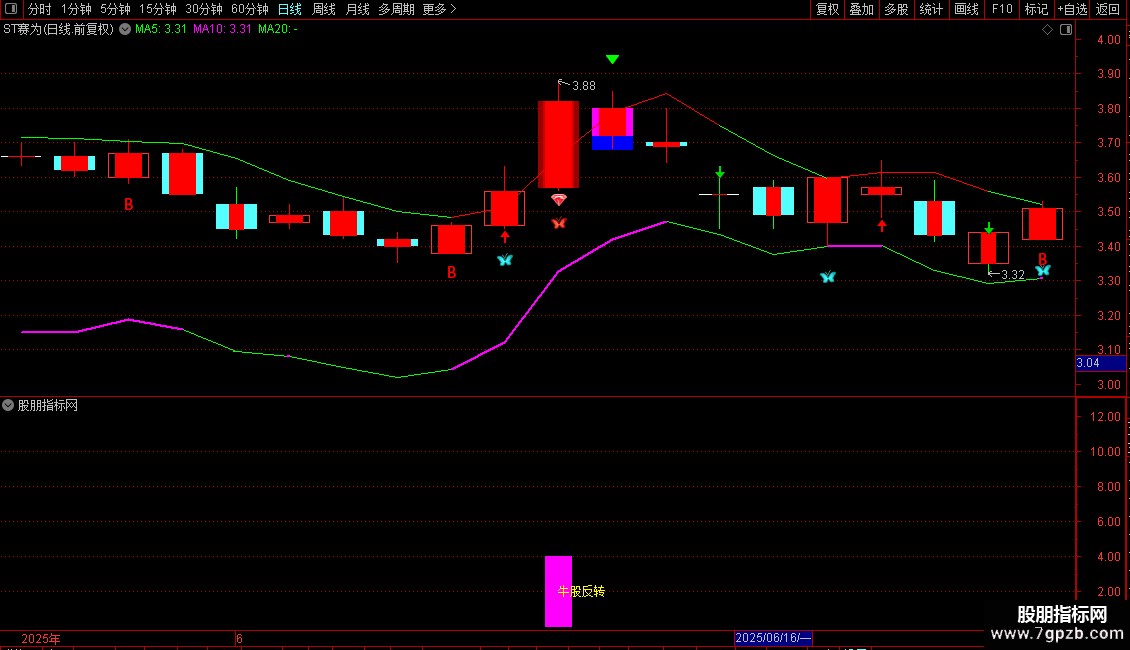1130x650 pixels.
Task: Click the tall red candle at 3.88 high
Action: [x=558, y=144]
